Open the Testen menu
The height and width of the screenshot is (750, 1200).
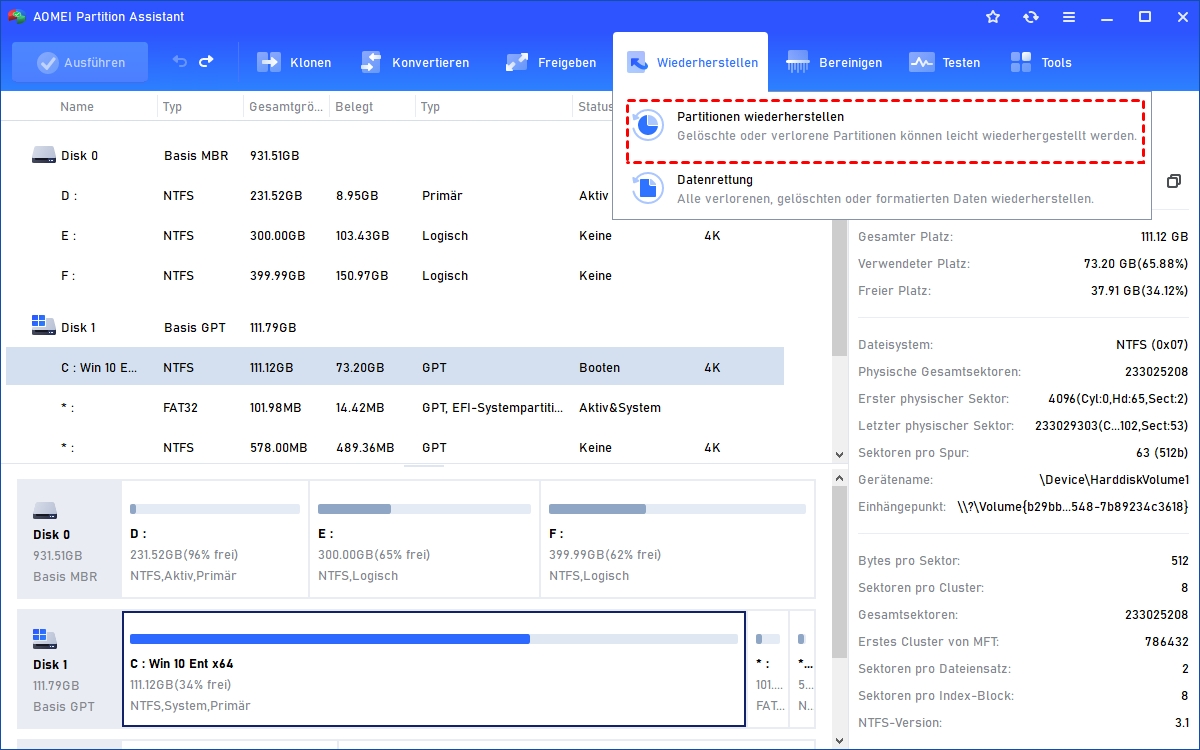945,62
